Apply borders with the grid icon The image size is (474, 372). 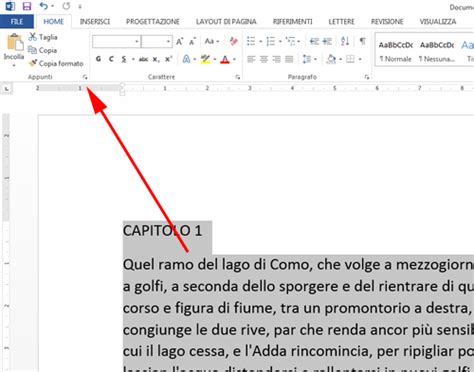(x=350, y=59)
